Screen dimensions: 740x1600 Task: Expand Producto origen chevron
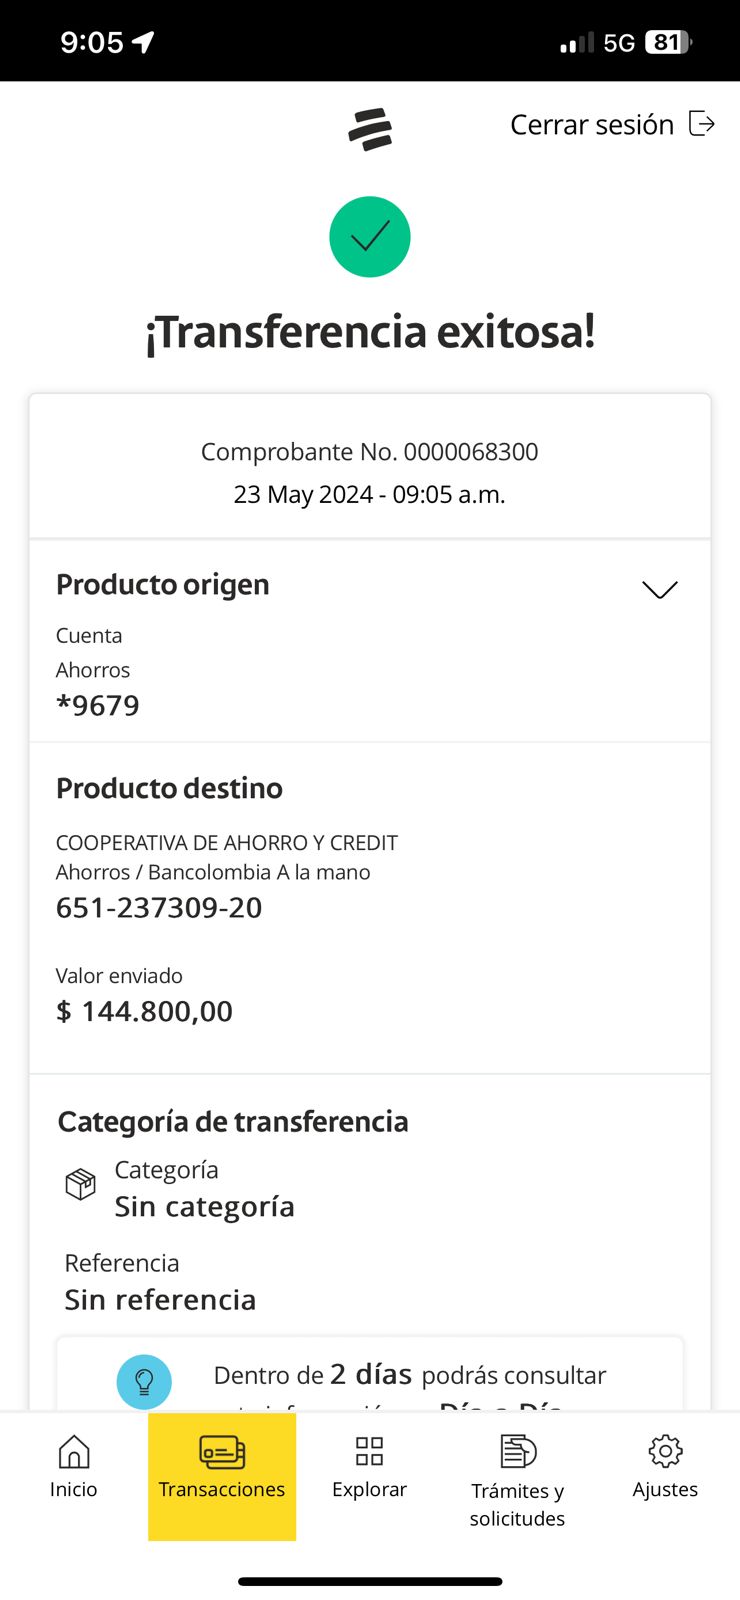coord(659,589)
